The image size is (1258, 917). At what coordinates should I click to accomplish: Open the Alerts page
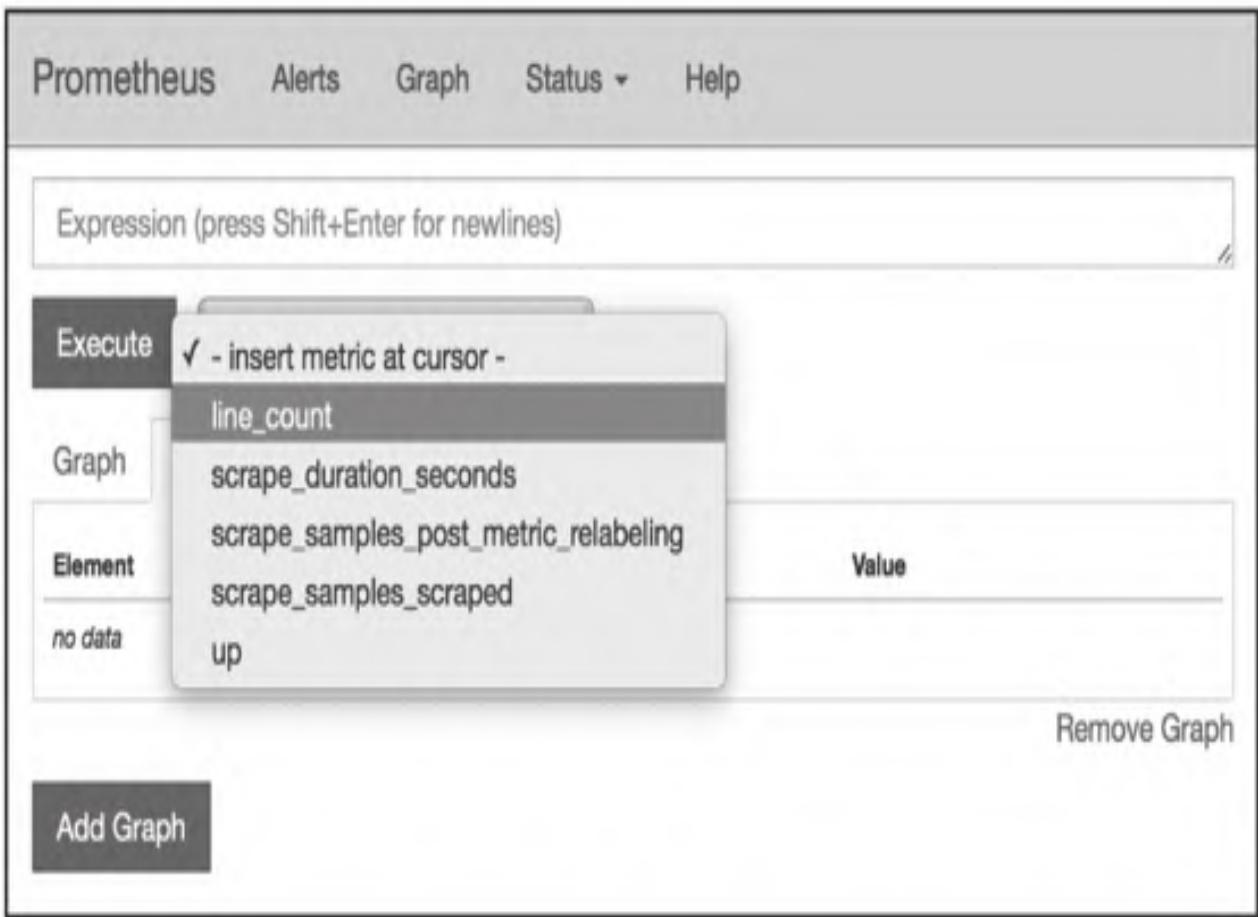point(305,79)
